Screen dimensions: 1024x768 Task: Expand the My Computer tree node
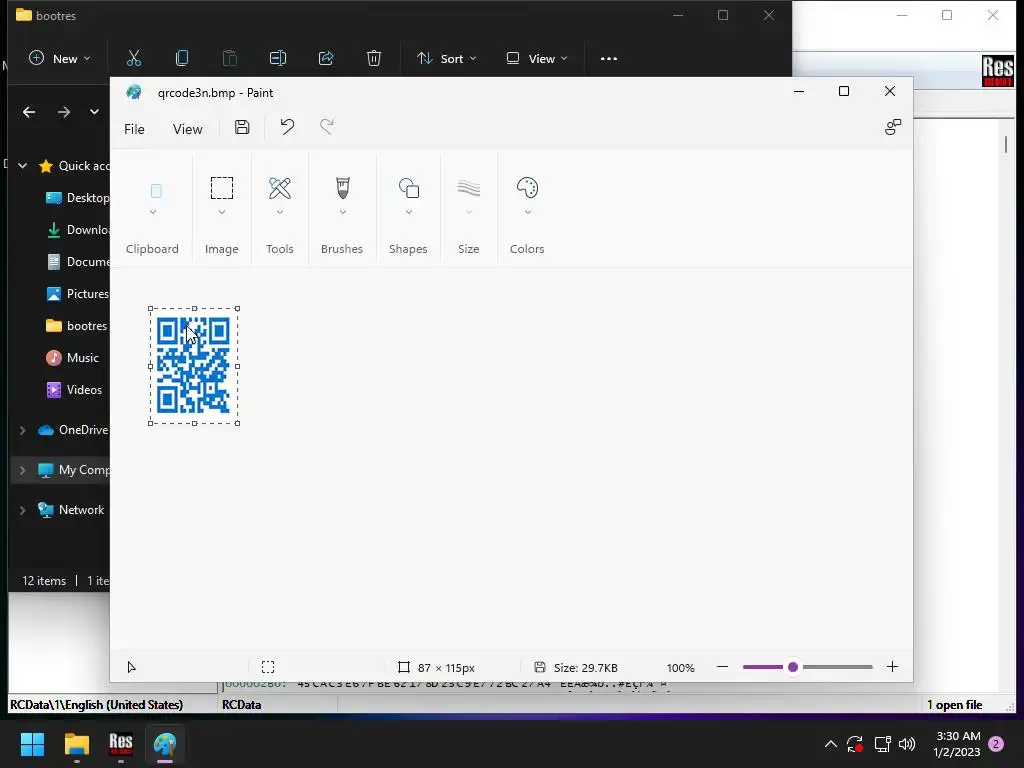(23, 470)
